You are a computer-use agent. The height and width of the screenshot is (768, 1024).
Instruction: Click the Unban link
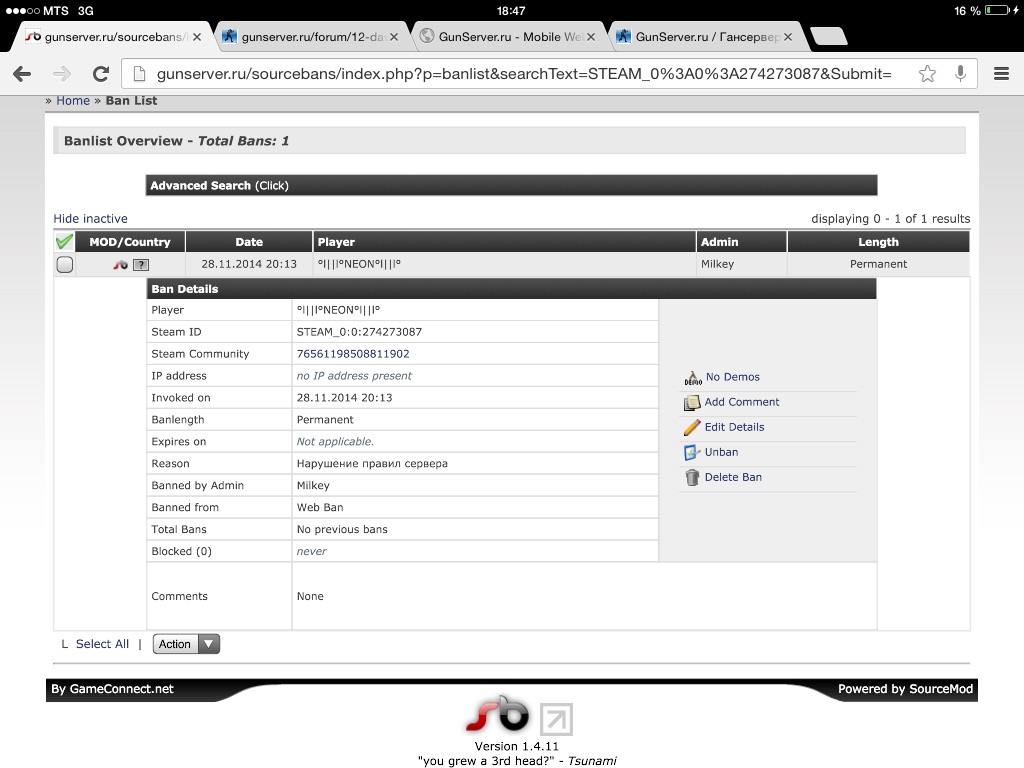coord(721,452)
